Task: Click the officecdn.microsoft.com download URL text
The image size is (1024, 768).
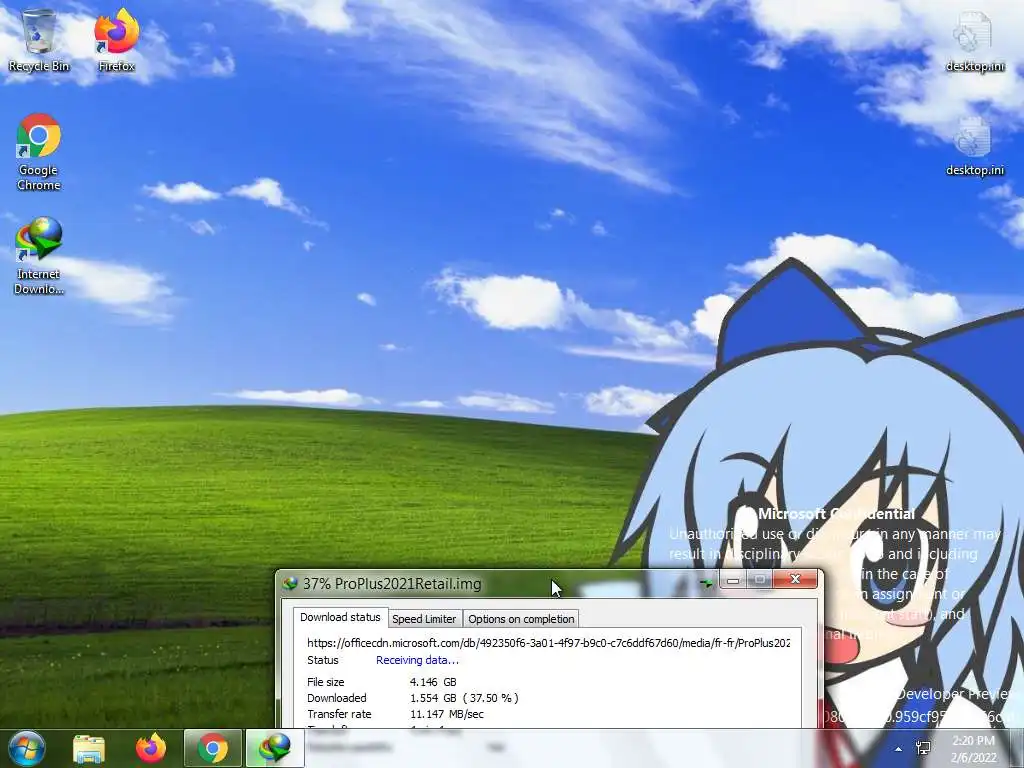Action: [x=549, y=643]
